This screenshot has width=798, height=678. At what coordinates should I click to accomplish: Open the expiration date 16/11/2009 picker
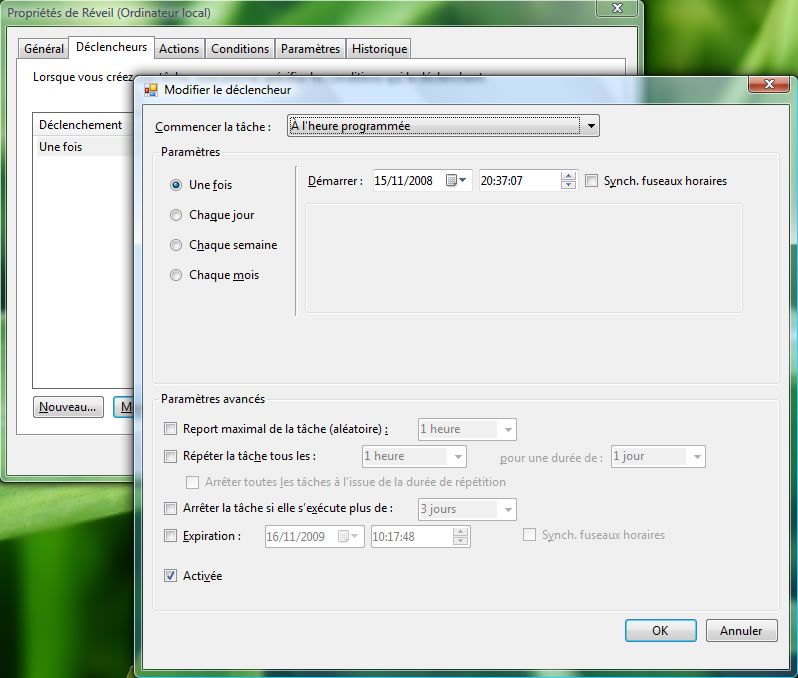(349, 536)
